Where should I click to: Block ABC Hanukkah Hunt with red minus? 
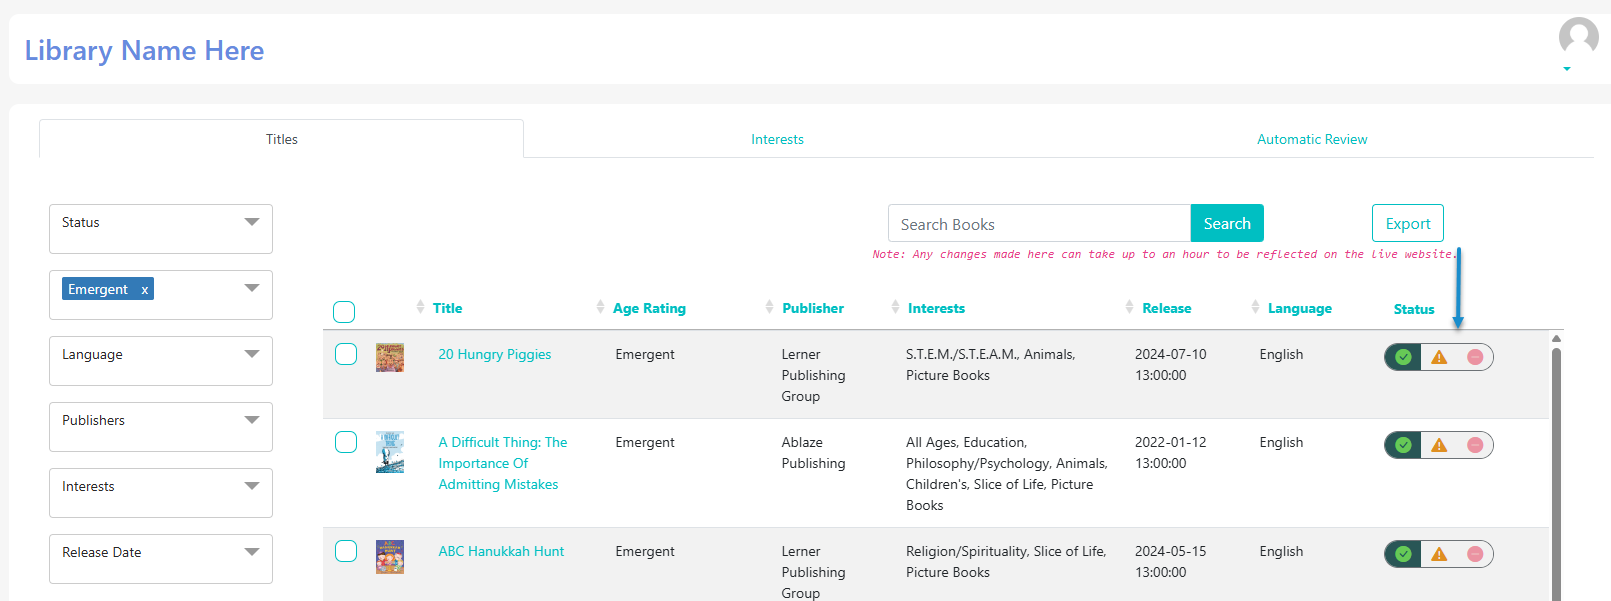tap(1475, 554)
